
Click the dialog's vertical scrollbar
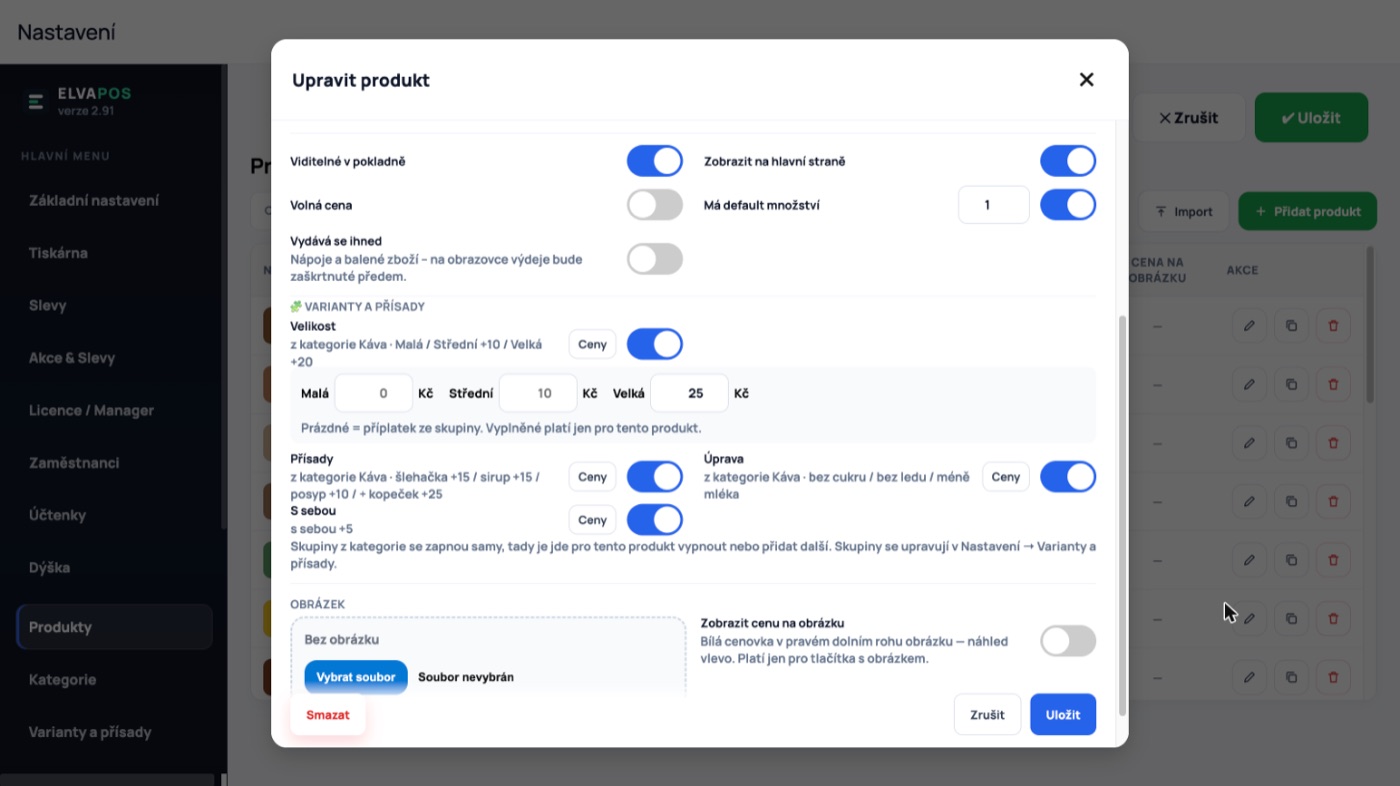[1122, 515]
